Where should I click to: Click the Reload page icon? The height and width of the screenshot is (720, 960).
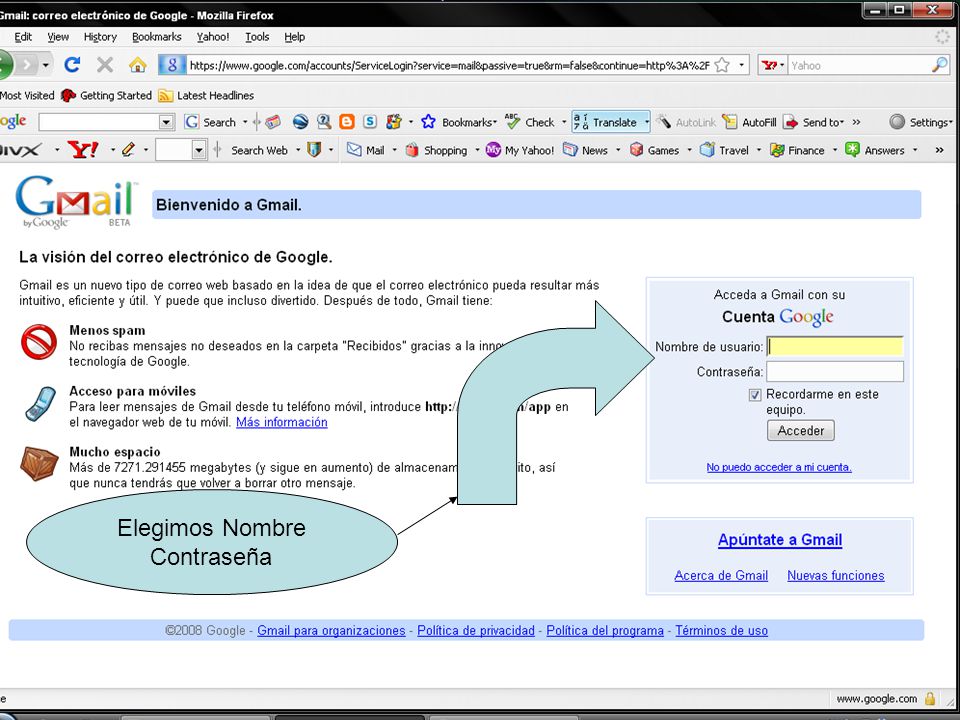(72, 65)
